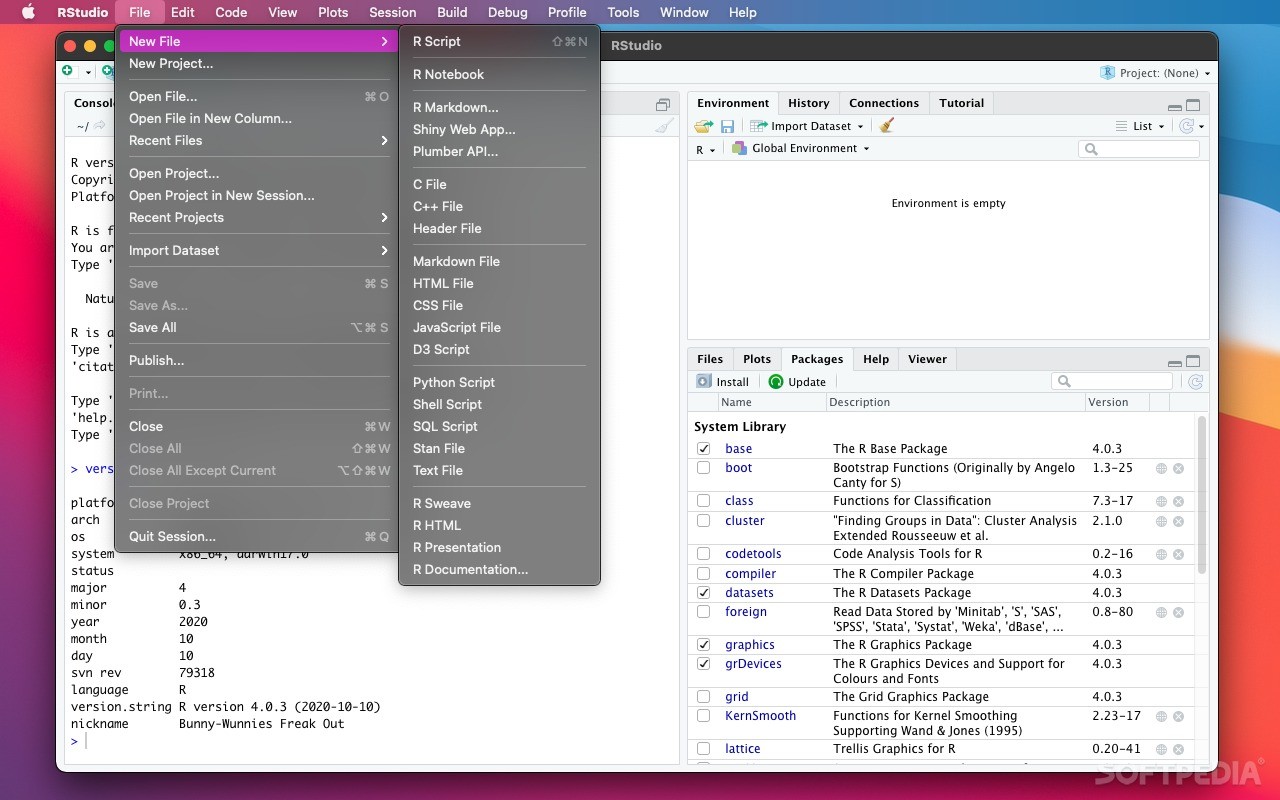The height and width of the screenshot is (800, 1280).
Task: Click the load workspace folder icon
Action: (704, 126)
